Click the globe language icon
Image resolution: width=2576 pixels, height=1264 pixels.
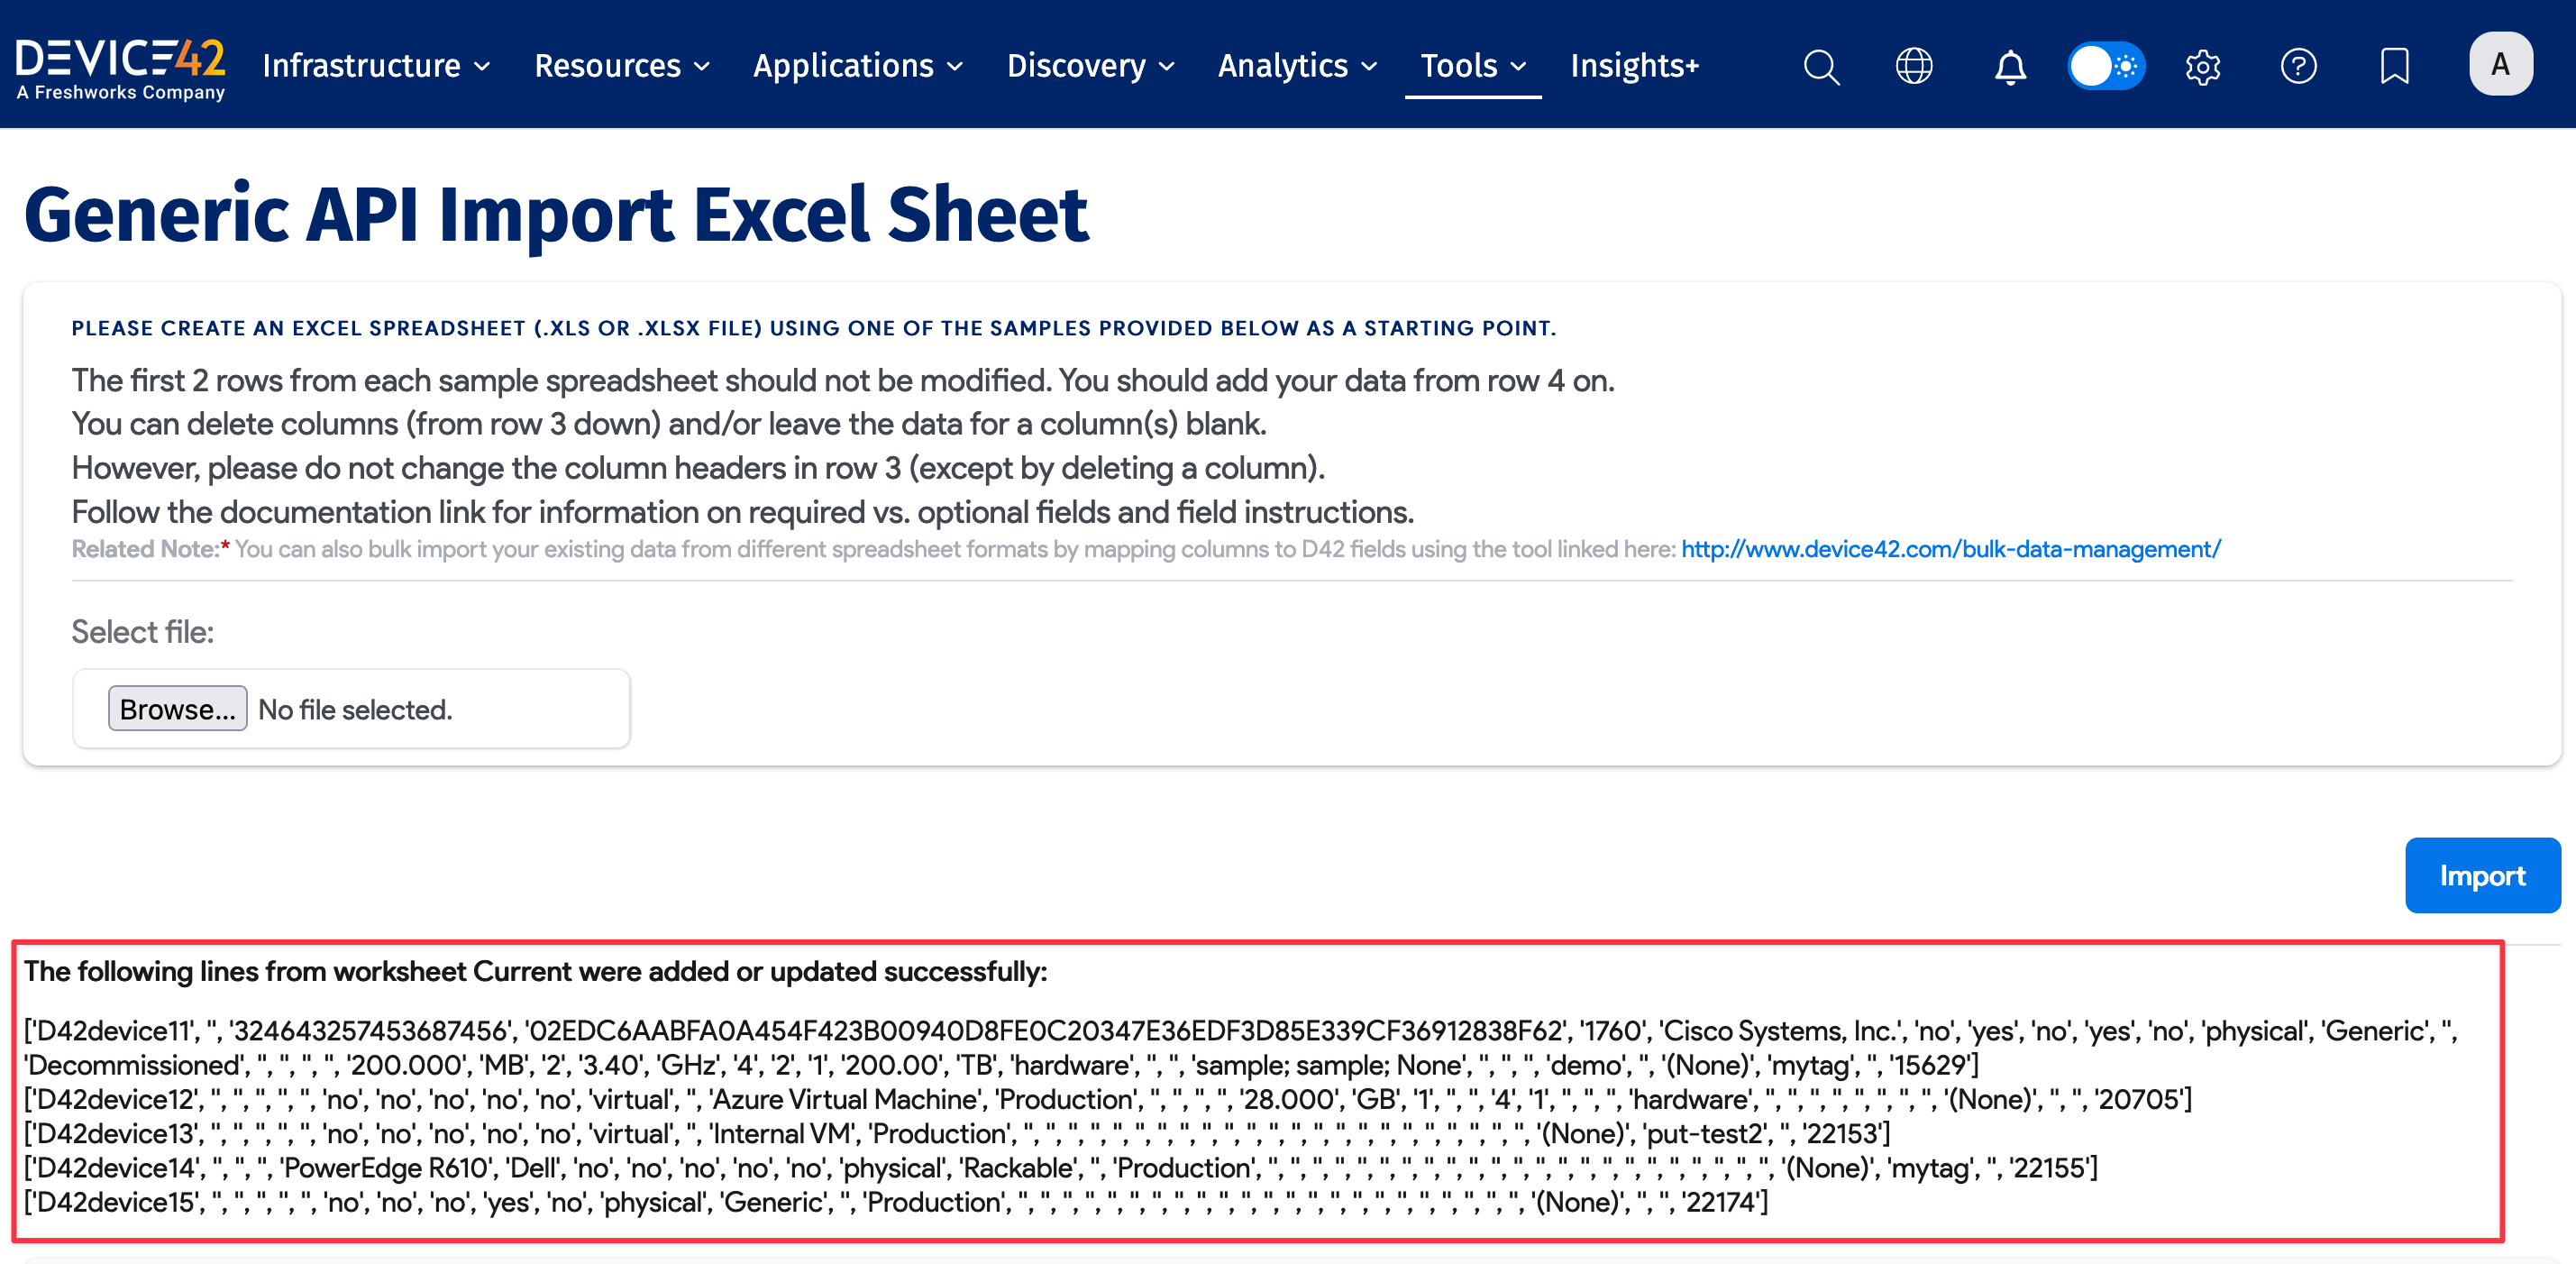point(1914,66)
